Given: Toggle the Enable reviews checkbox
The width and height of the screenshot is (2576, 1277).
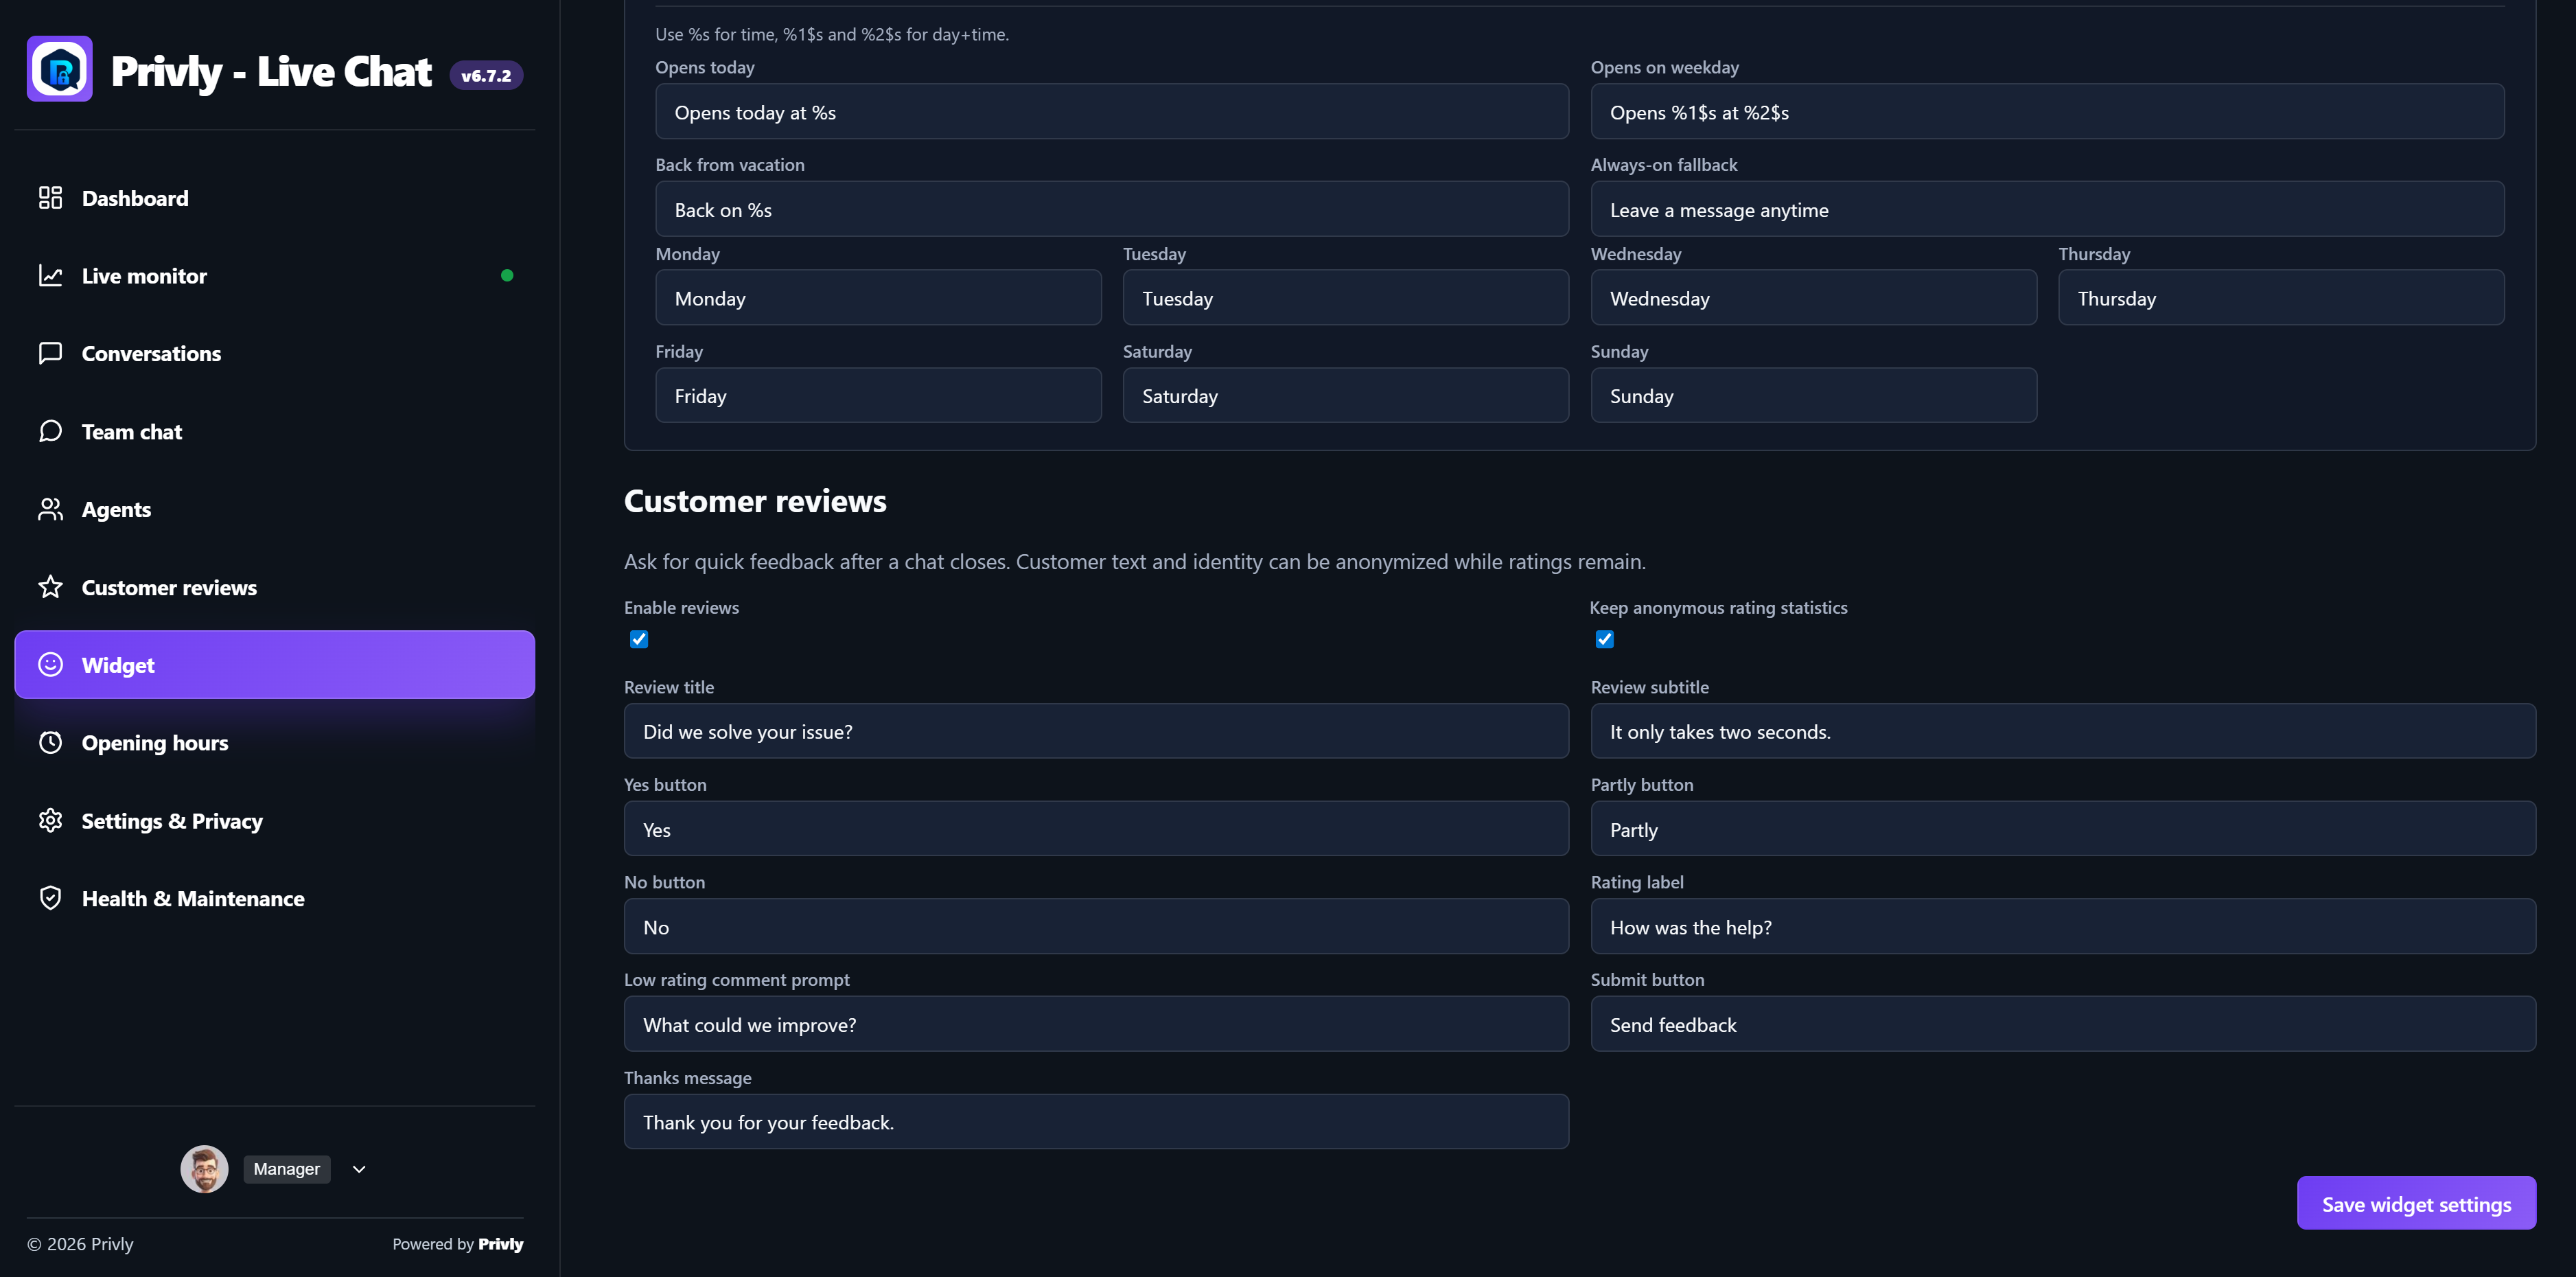Looking at the screenshot, I should coord(639,639).
